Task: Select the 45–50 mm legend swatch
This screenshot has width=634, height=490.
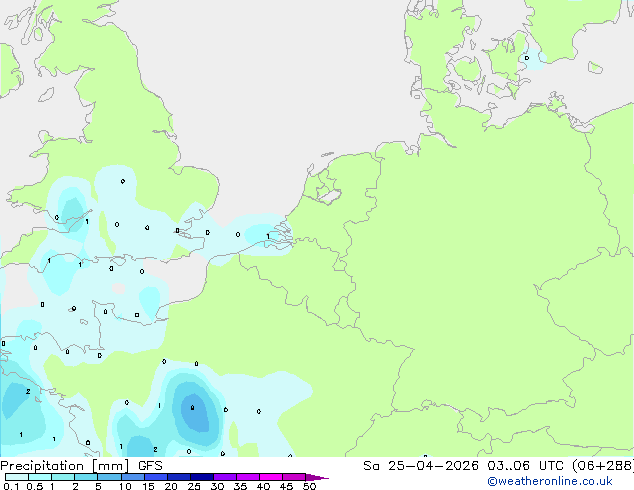Action: (294, 477)
